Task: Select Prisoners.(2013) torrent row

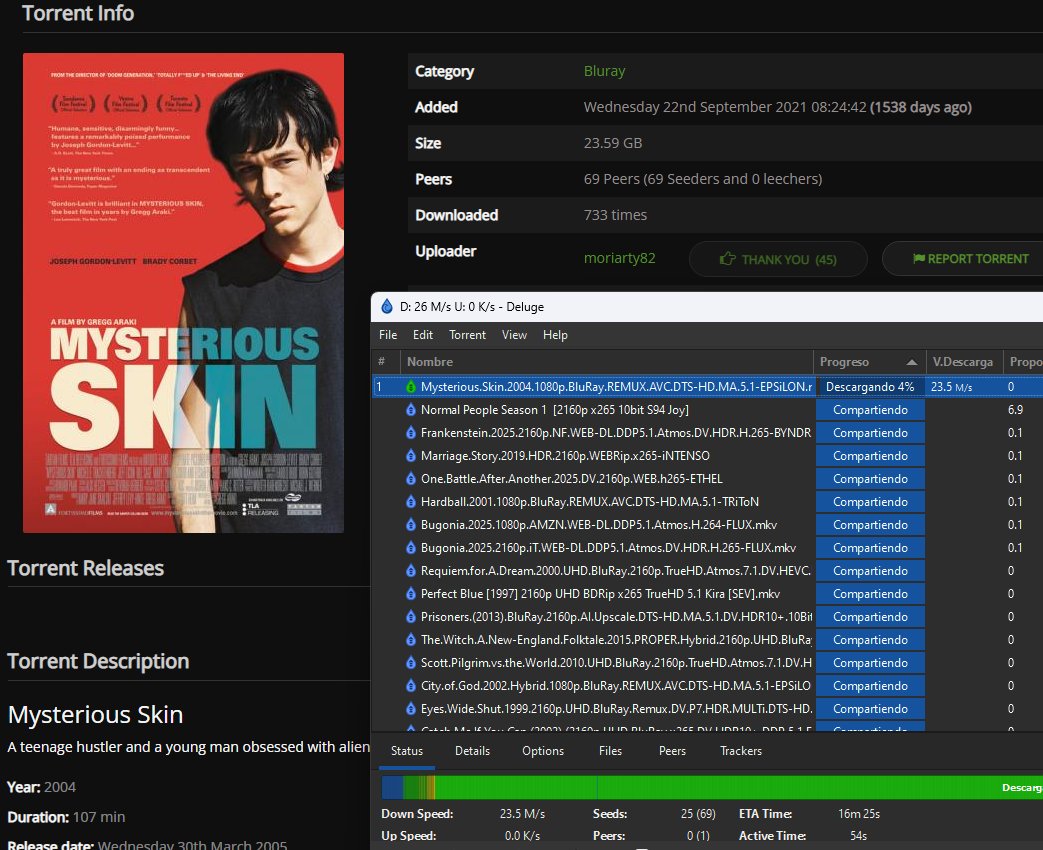Action: tap(707, 617)
